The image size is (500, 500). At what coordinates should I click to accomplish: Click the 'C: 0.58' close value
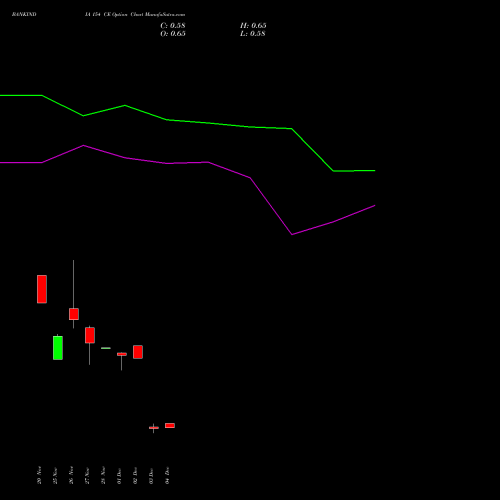point(173,26)
